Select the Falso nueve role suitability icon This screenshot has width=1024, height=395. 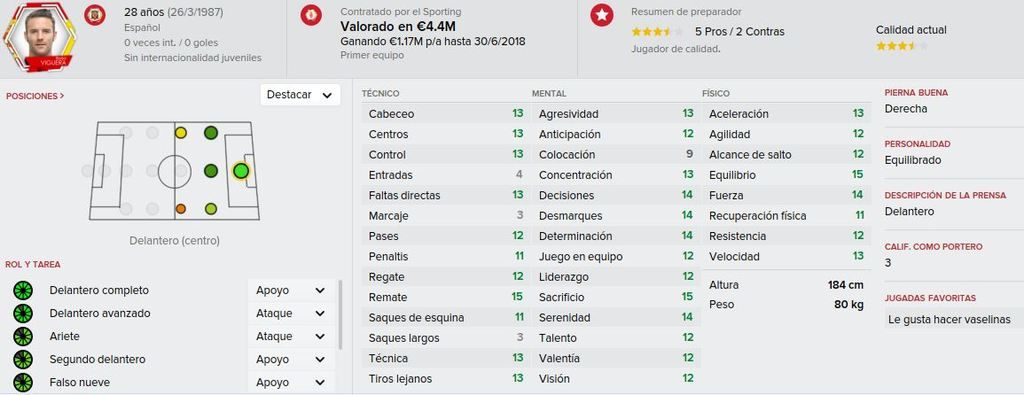tap(23, 382)
